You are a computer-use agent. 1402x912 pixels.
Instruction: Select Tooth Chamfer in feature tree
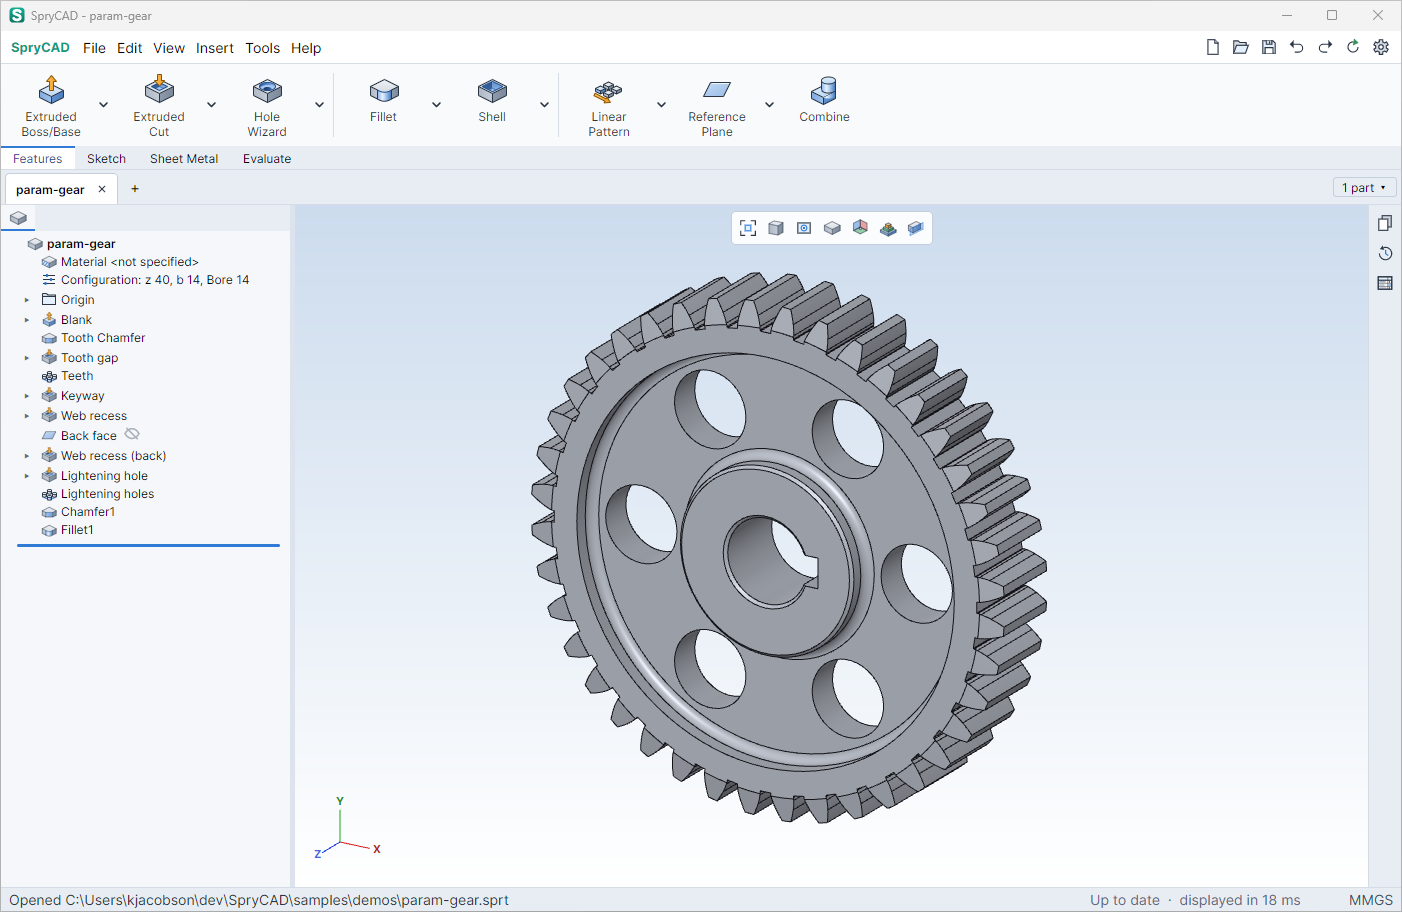(103, 338)
